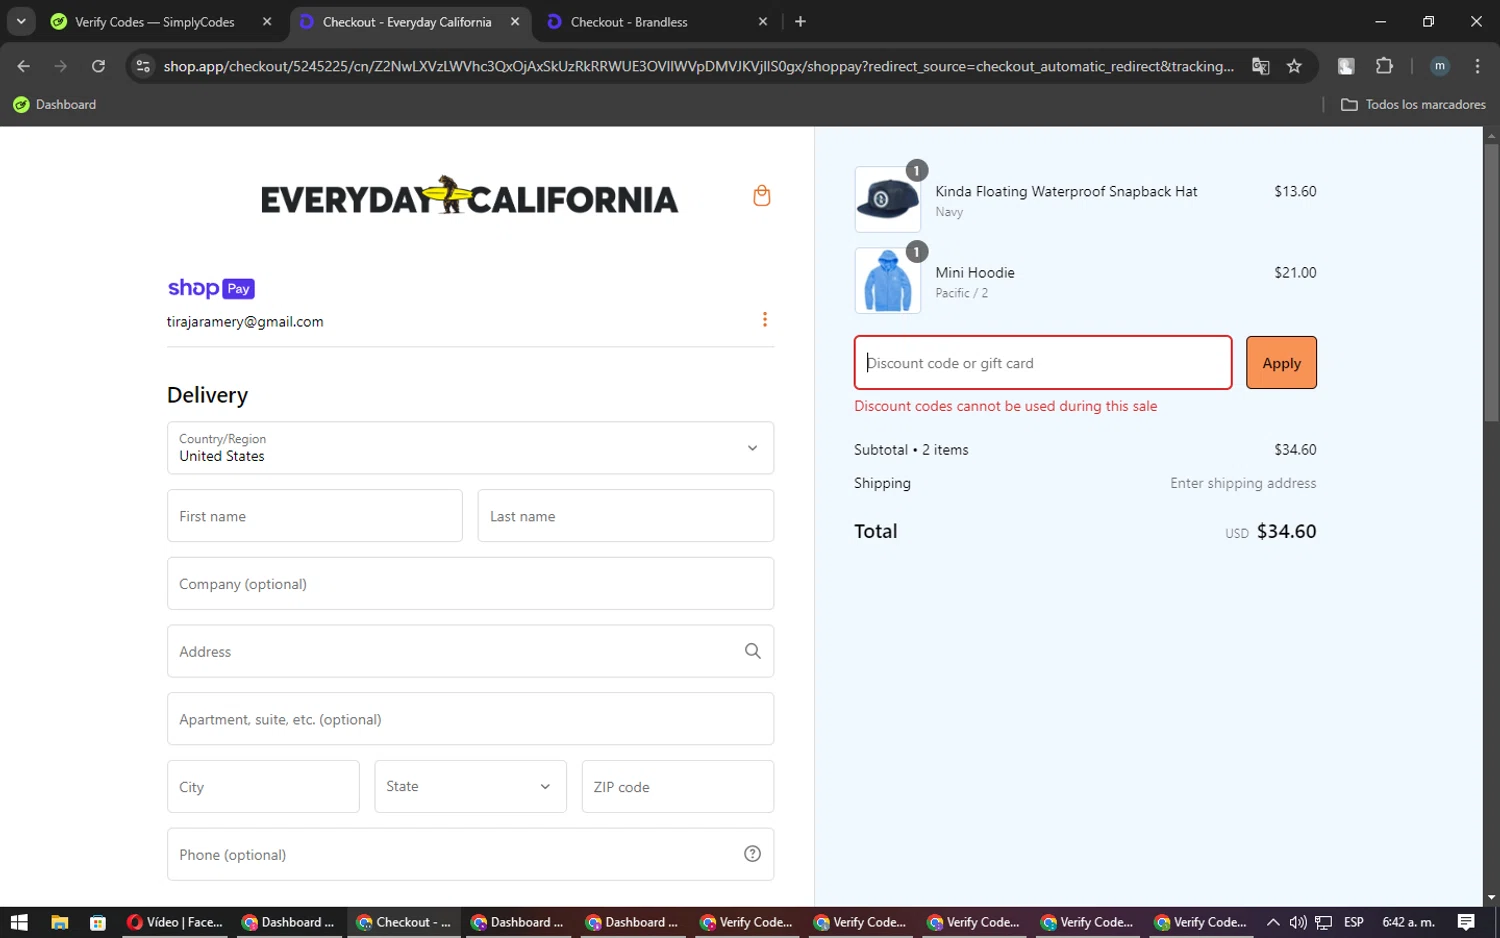Click the Phone (optional) field

coord(470,854)
